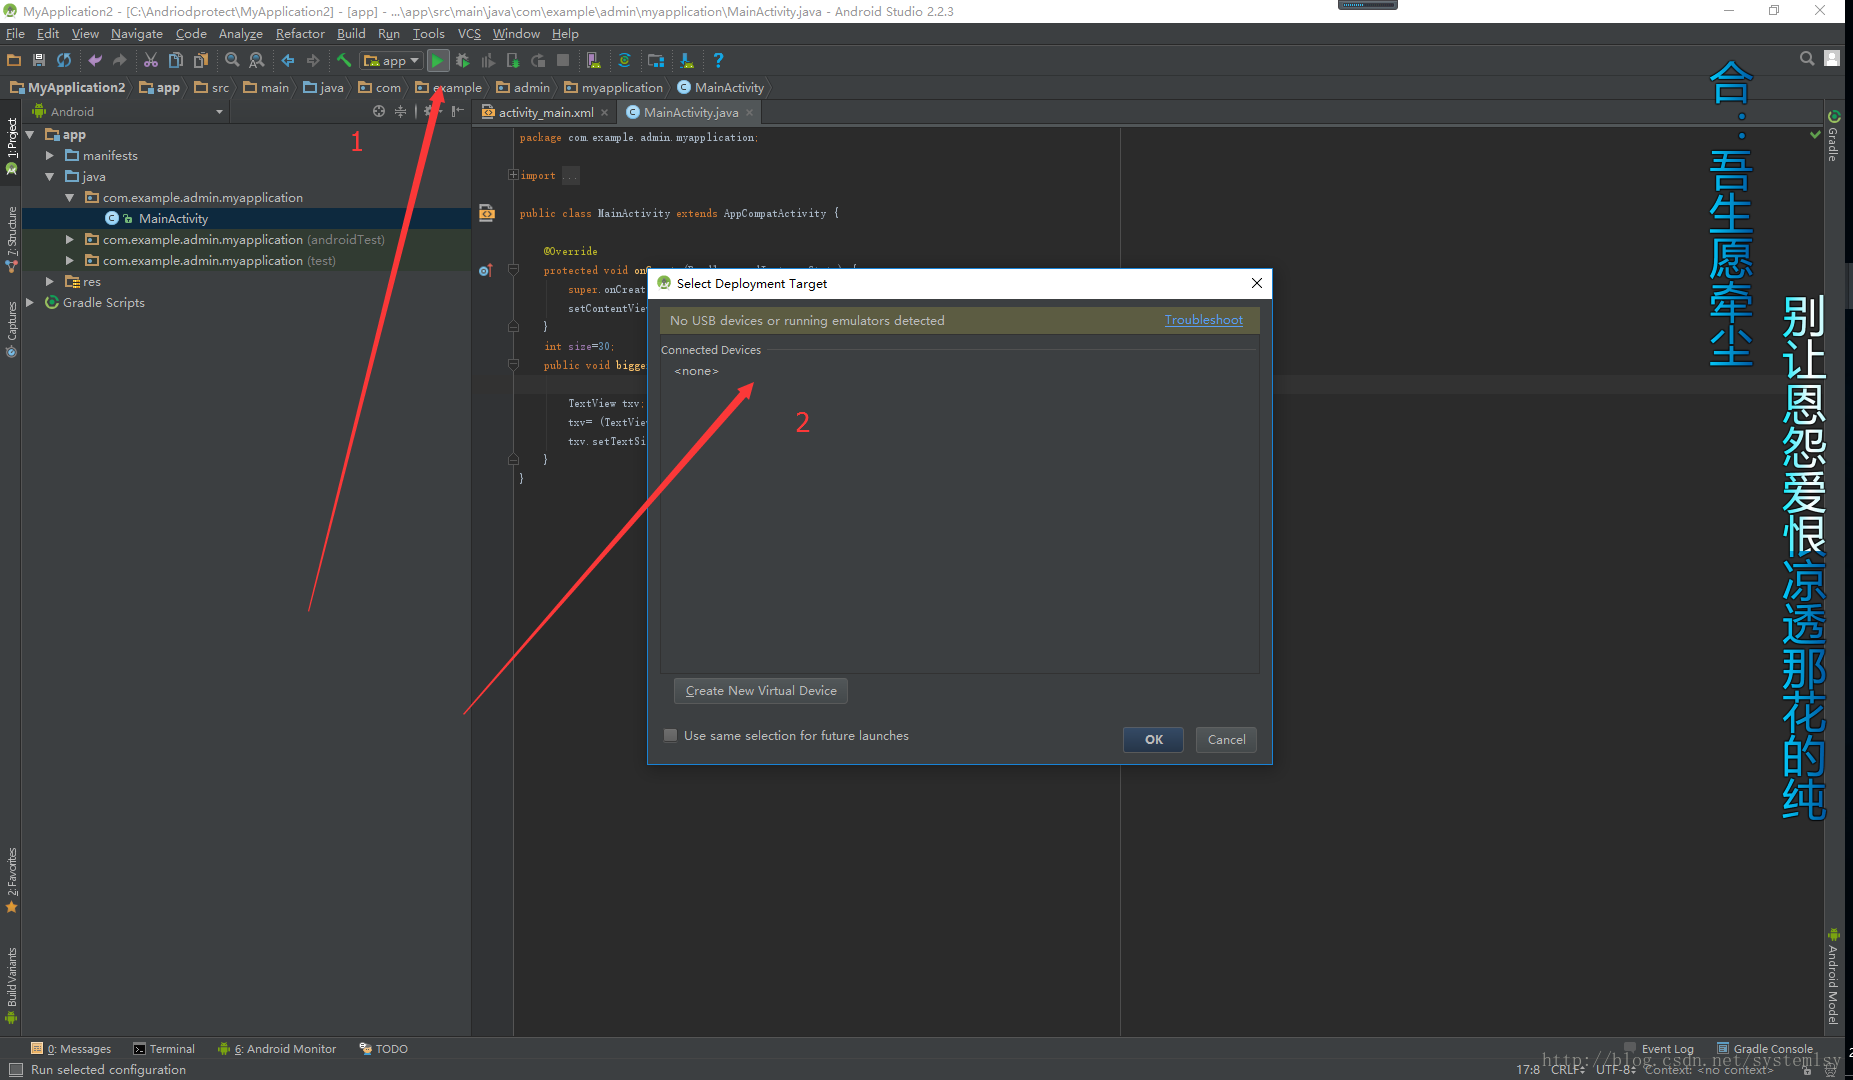The image size is (1853, 1080).
Task: Click the Copy icon in toolbar
Action: tap(176, 60)
